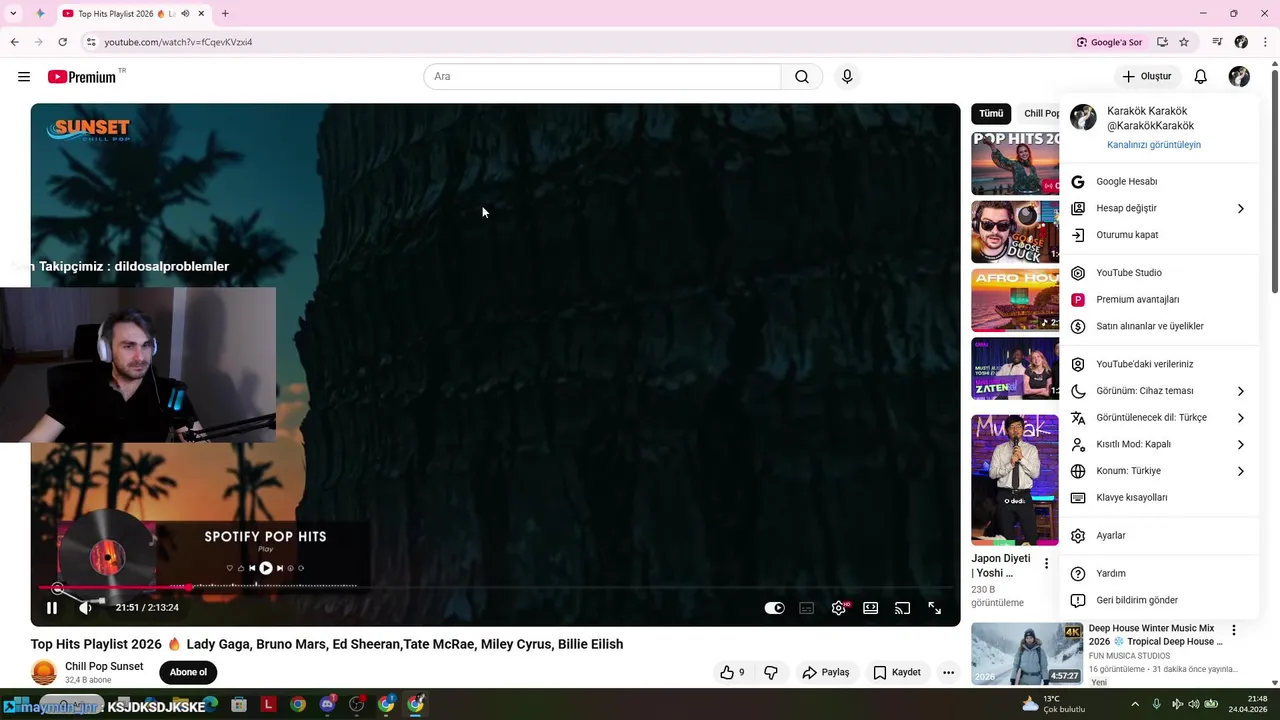Expand Kısıtlı Mod: Kapalı option

click(1158, 444)
